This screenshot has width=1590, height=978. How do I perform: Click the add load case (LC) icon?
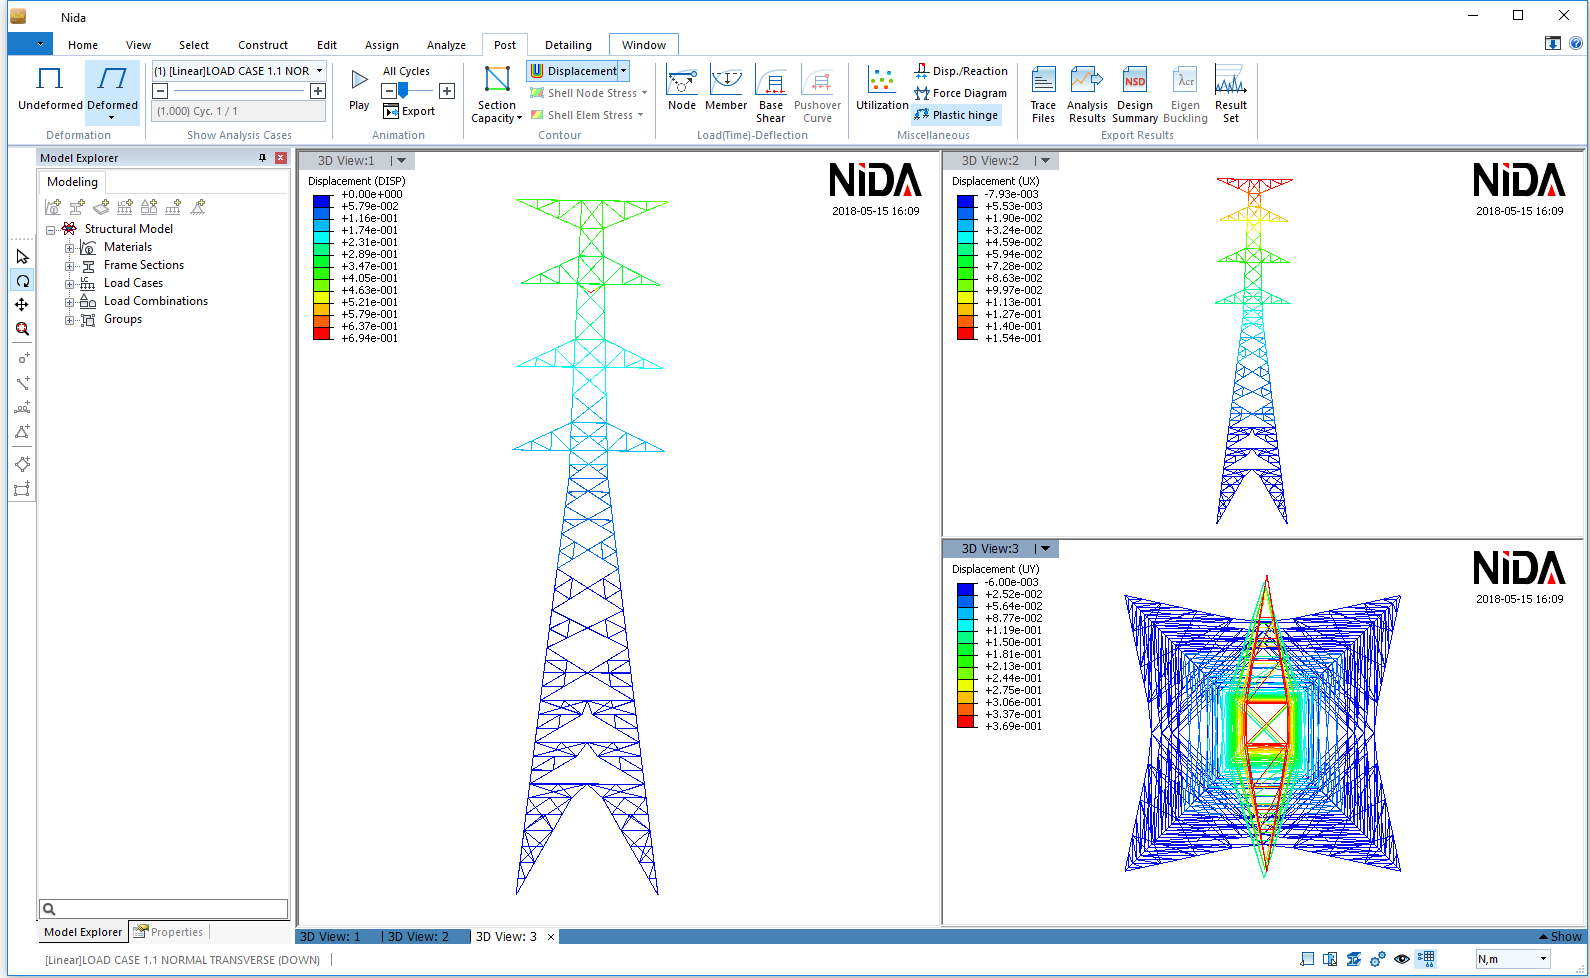click(125, 207)
